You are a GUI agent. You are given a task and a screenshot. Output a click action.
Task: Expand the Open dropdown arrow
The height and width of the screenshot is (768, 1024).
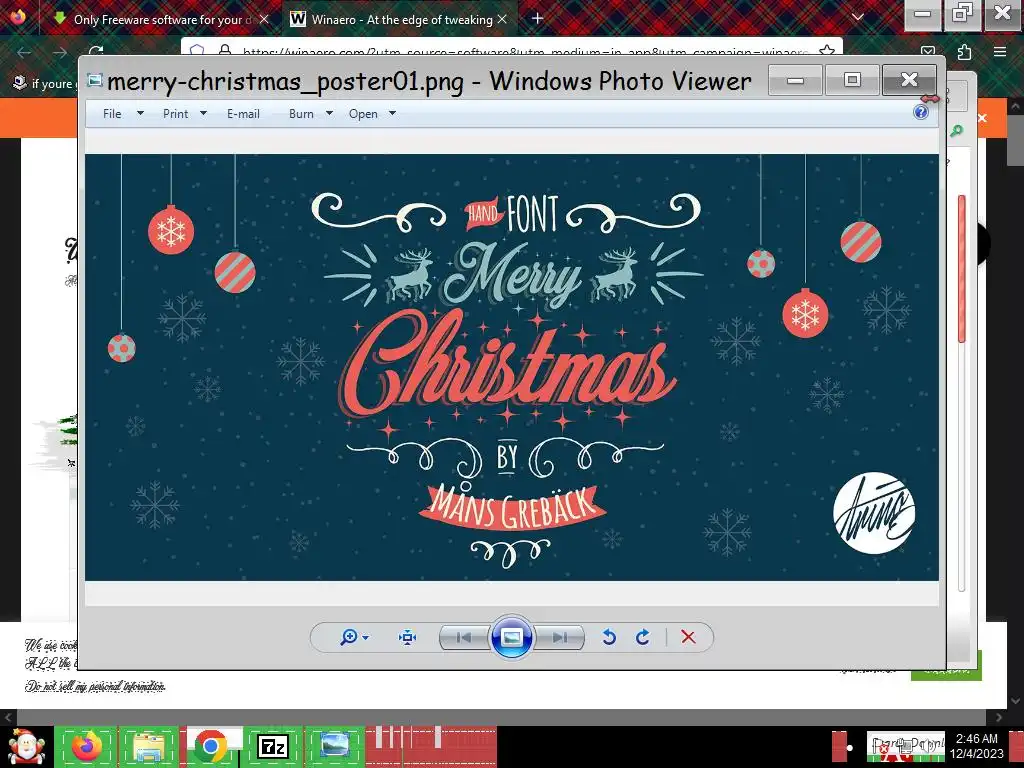coord(392,113)
